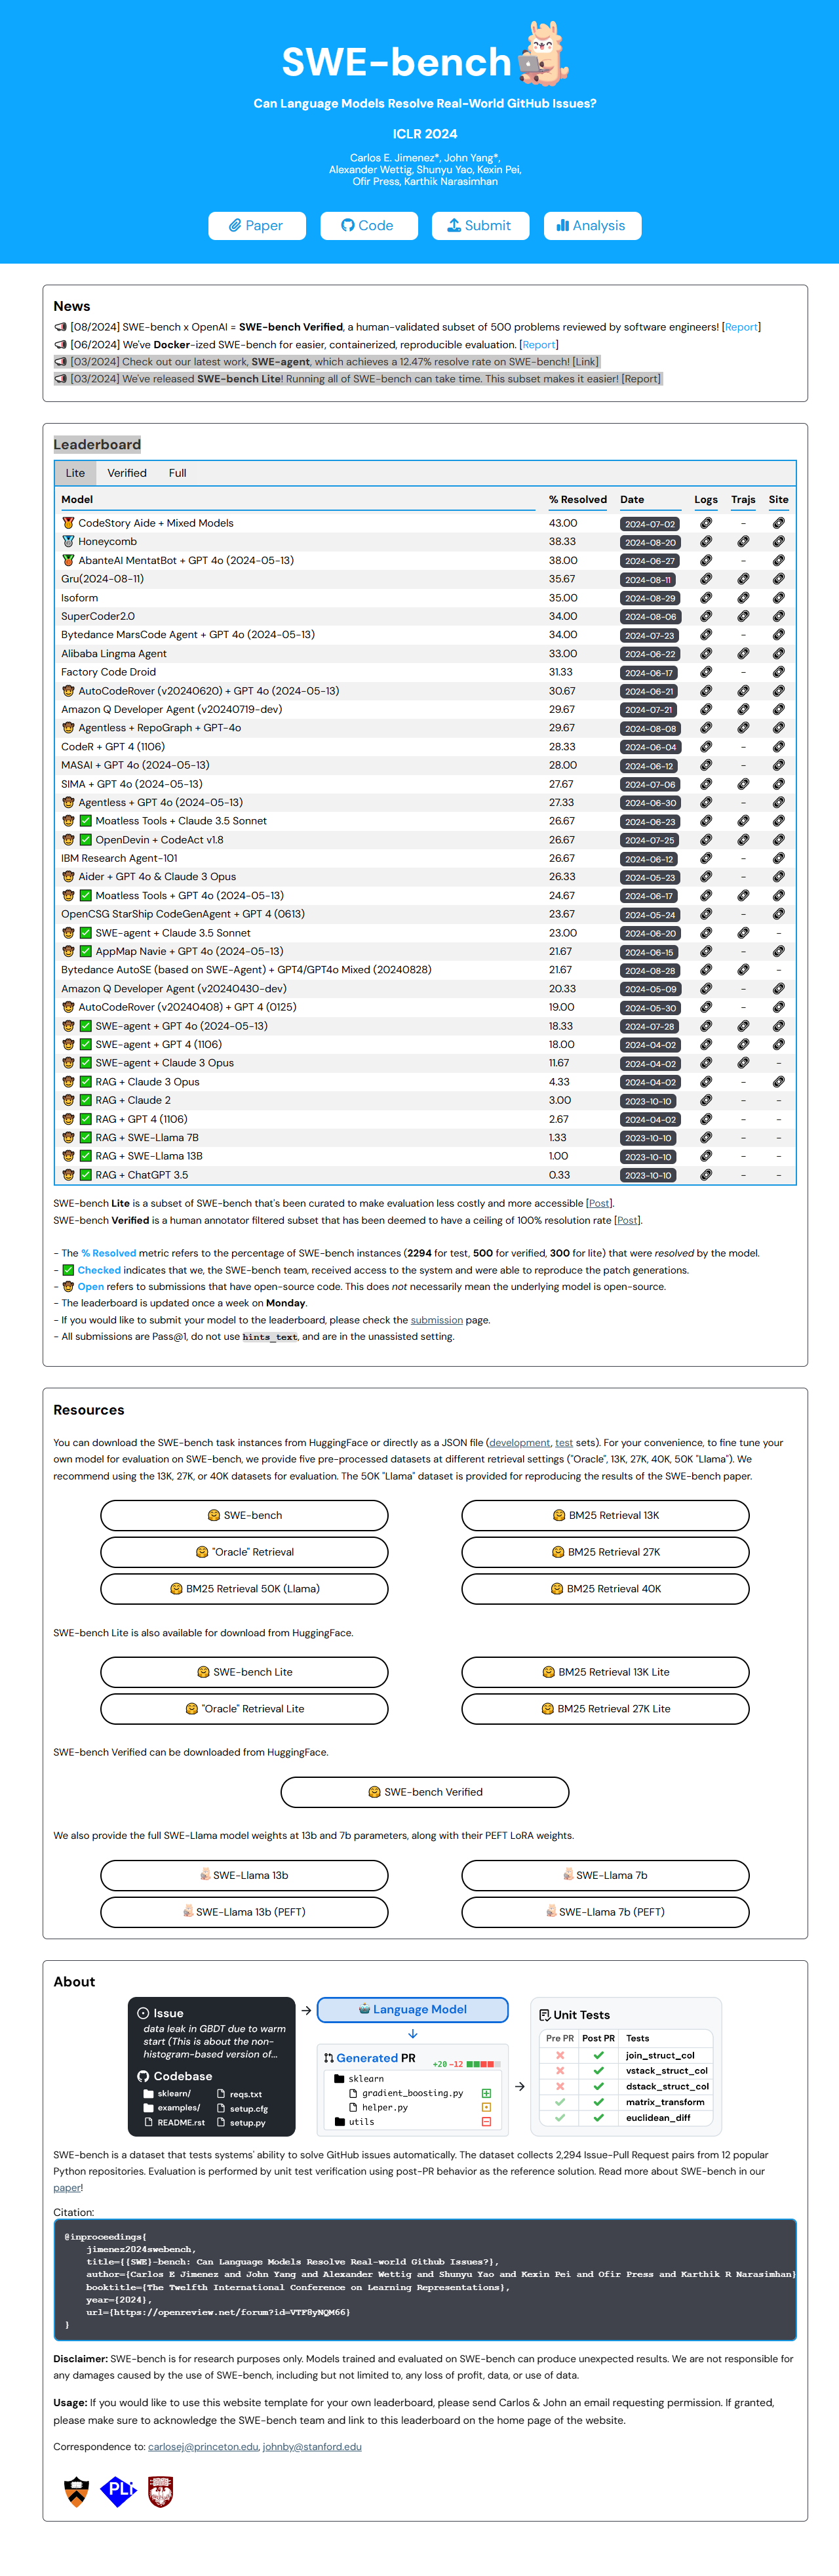
Task: Click the Princeton shield logo
Action: click(x=76, y=2491)
